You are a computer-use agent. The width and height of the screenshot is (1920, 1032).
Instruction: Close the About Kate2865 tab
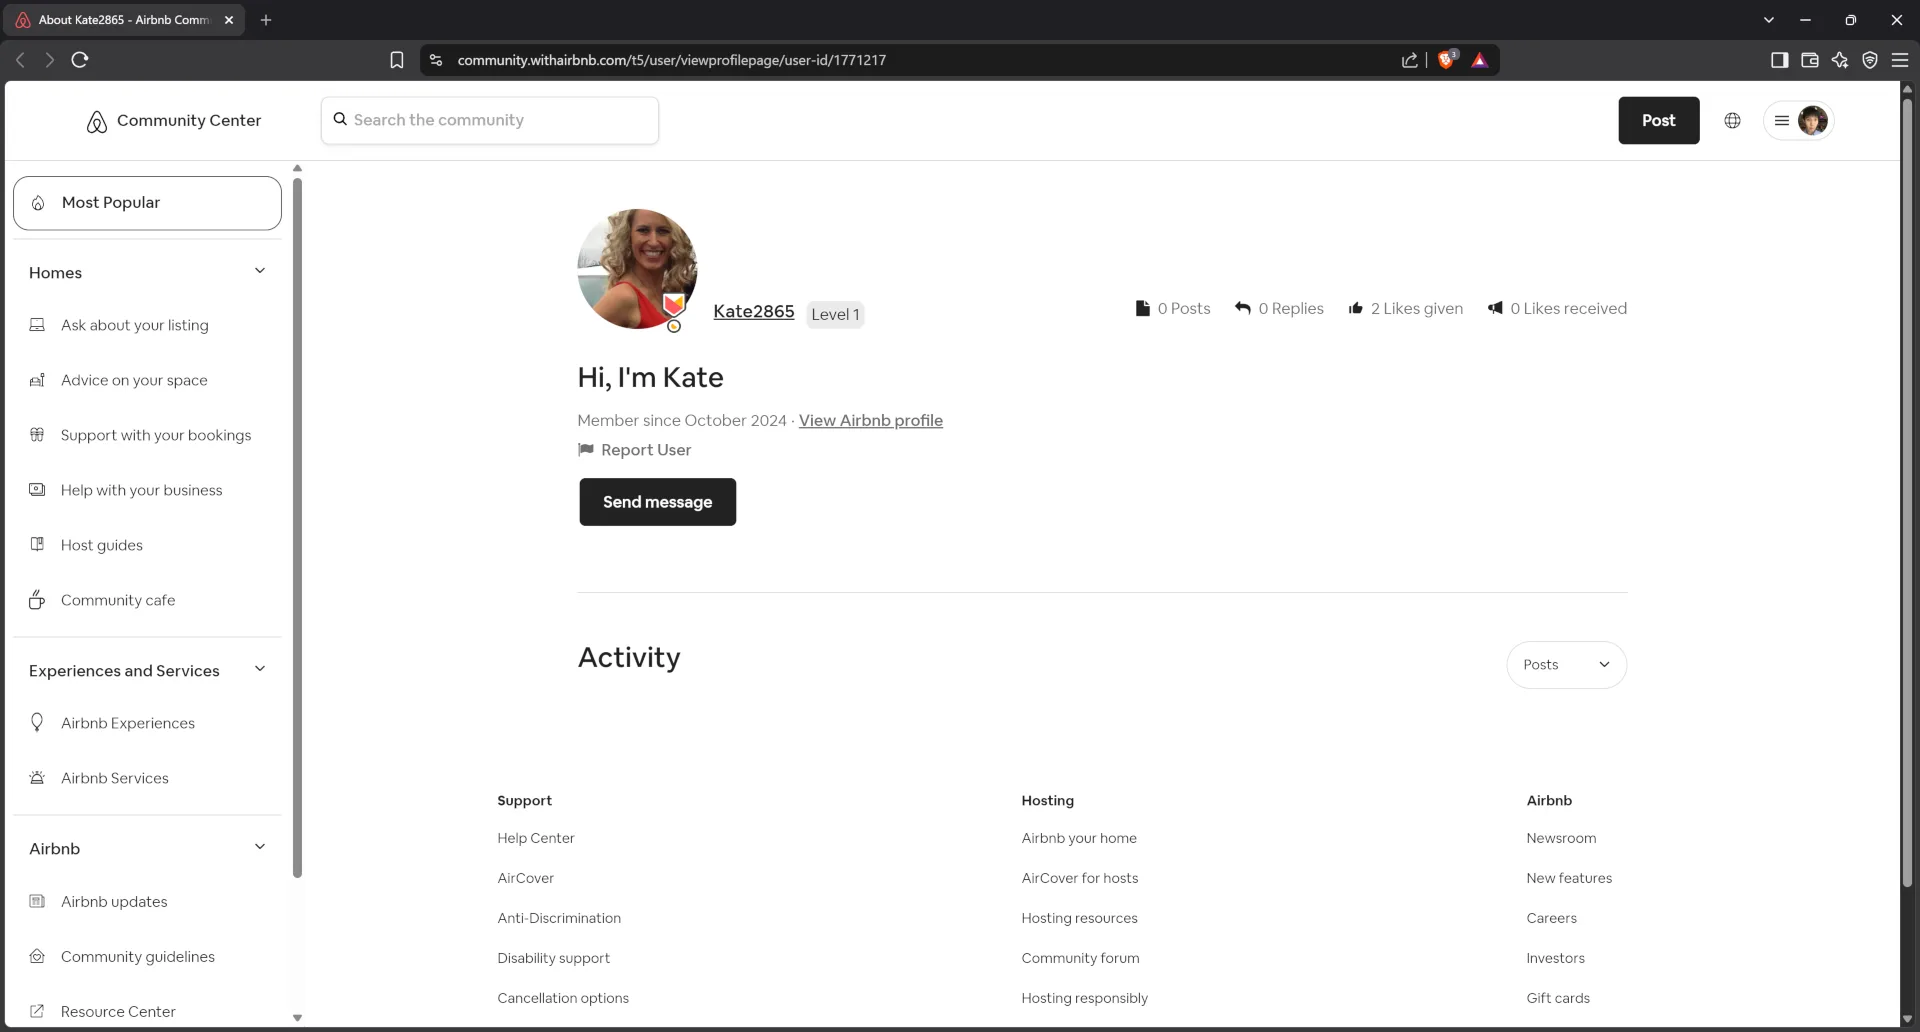(229, 20)
